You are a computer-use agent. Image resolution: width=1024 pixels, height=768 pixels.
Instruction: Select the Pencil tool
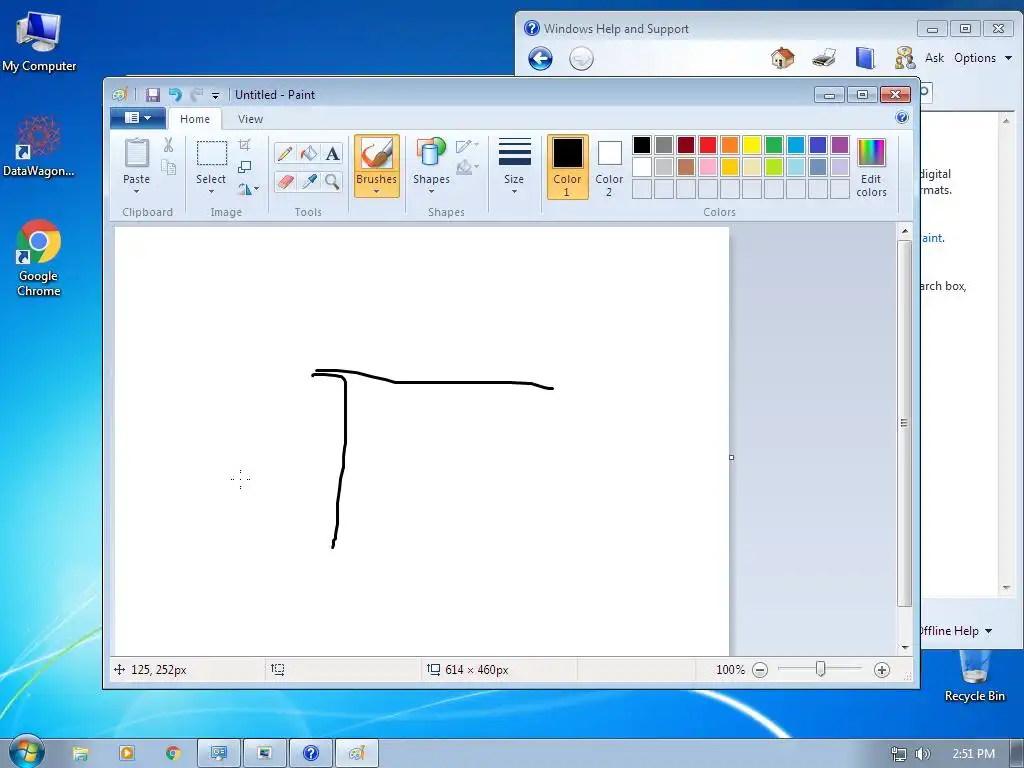pos(285,153)
